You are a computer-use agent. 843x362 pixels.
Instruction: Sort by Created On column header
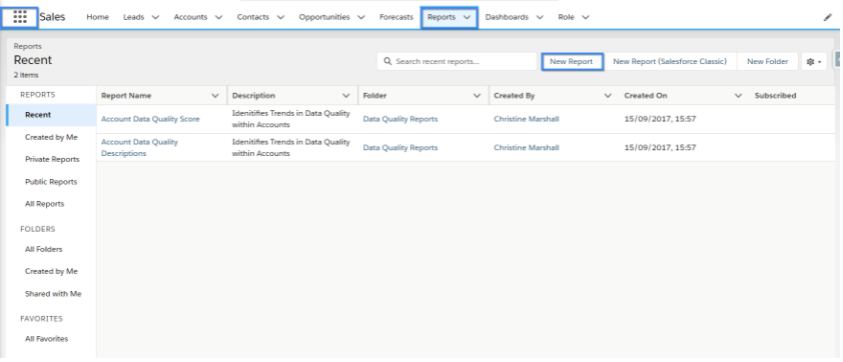click(x=646, y=96)
